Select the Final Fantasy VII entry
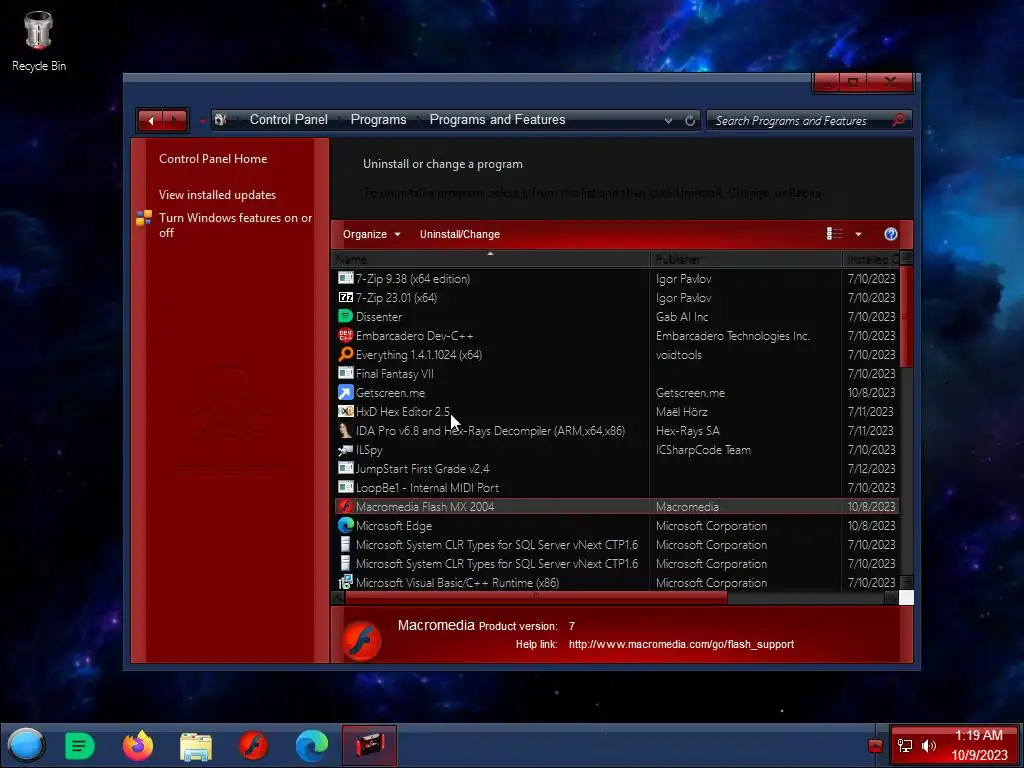 coord(616,374)
